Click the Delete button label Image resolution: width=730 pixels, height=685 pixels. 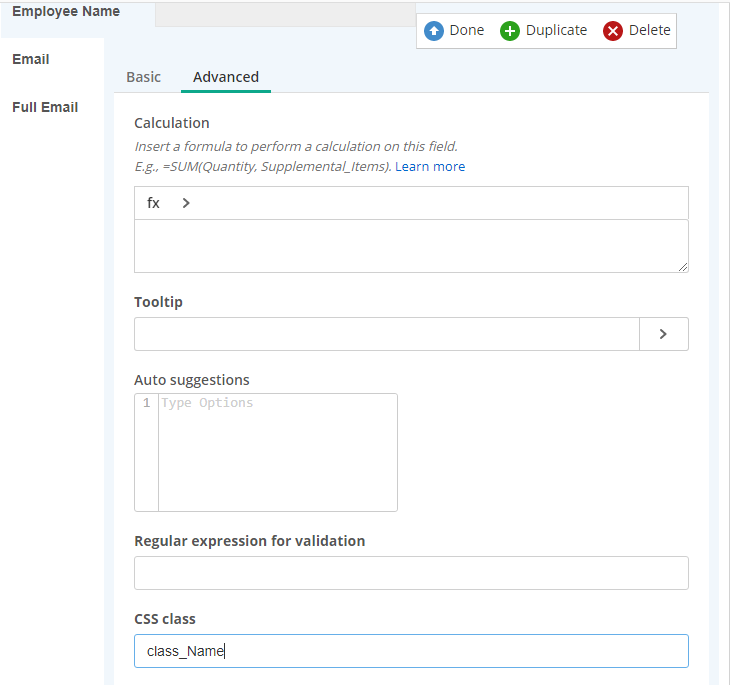coord(649,30)
